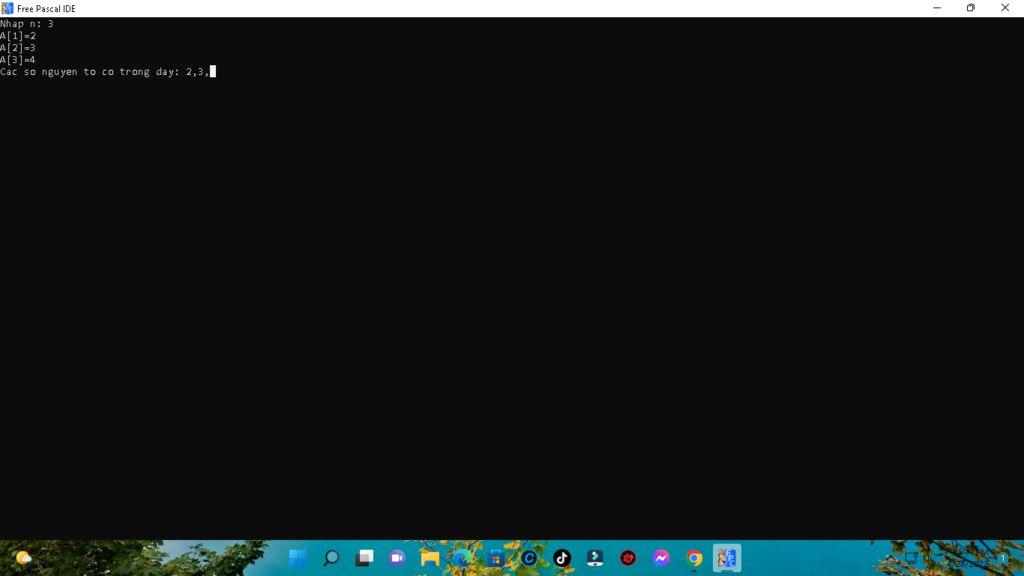Screen dimensions: 1024x576
Task: Select the Free Pascal IDE taskbar icon
Action: pyautogui.click(x=727, y=558)
